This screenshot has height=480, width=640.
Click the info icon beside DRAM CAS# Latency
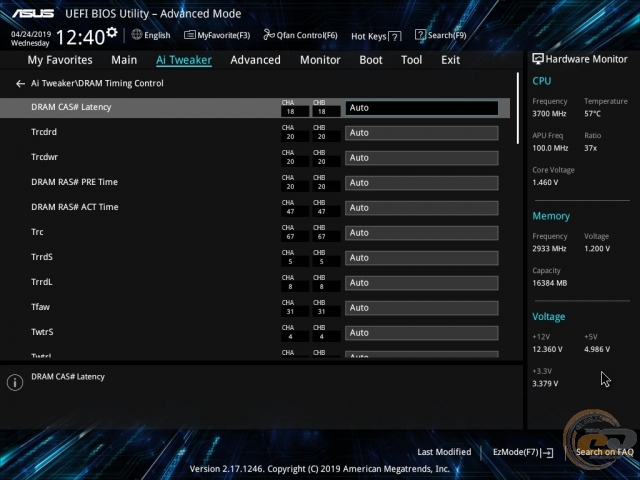coord(15,382)
